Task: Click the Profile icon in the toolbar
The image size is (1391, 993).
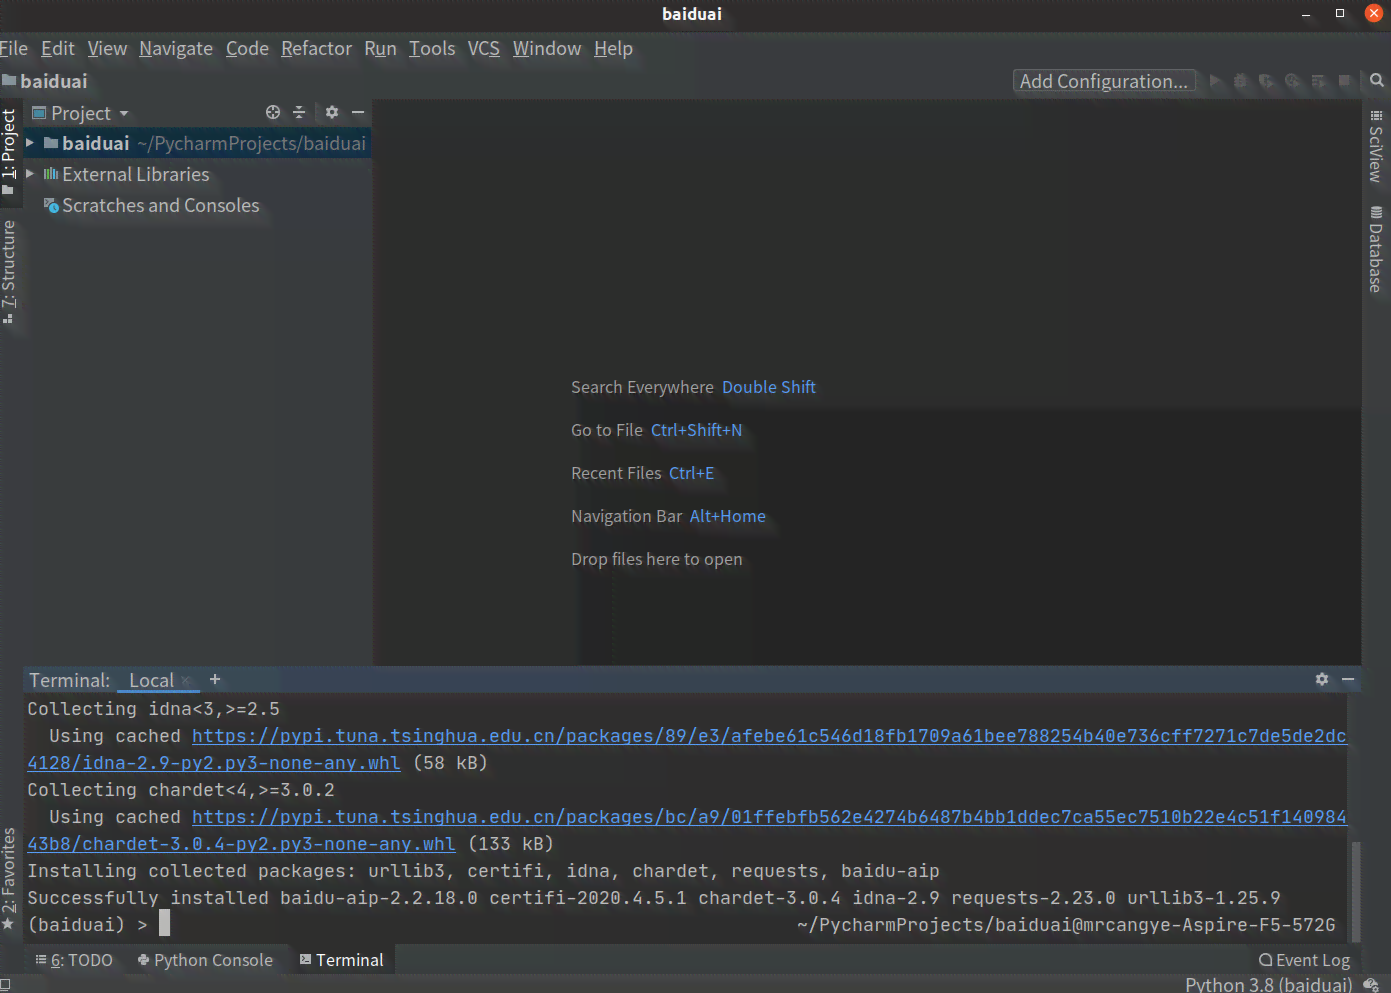Action: [x=1293, y=81]
